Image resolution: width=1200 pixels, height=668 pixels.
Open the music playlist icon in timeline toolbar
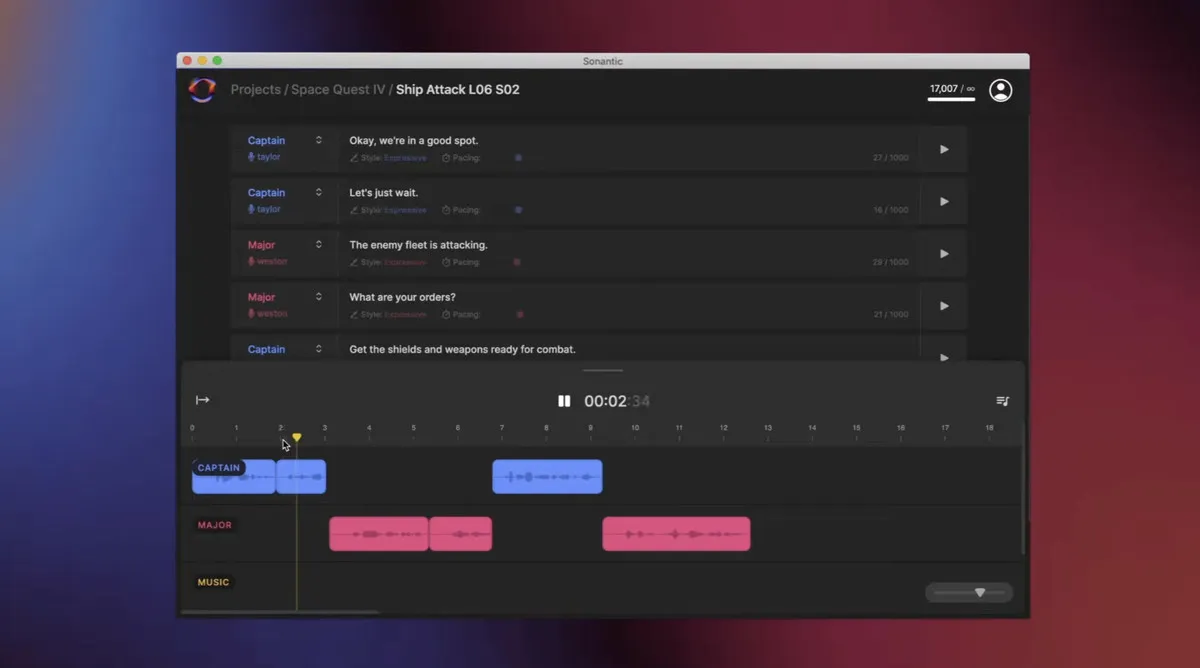pos(1002,401)
